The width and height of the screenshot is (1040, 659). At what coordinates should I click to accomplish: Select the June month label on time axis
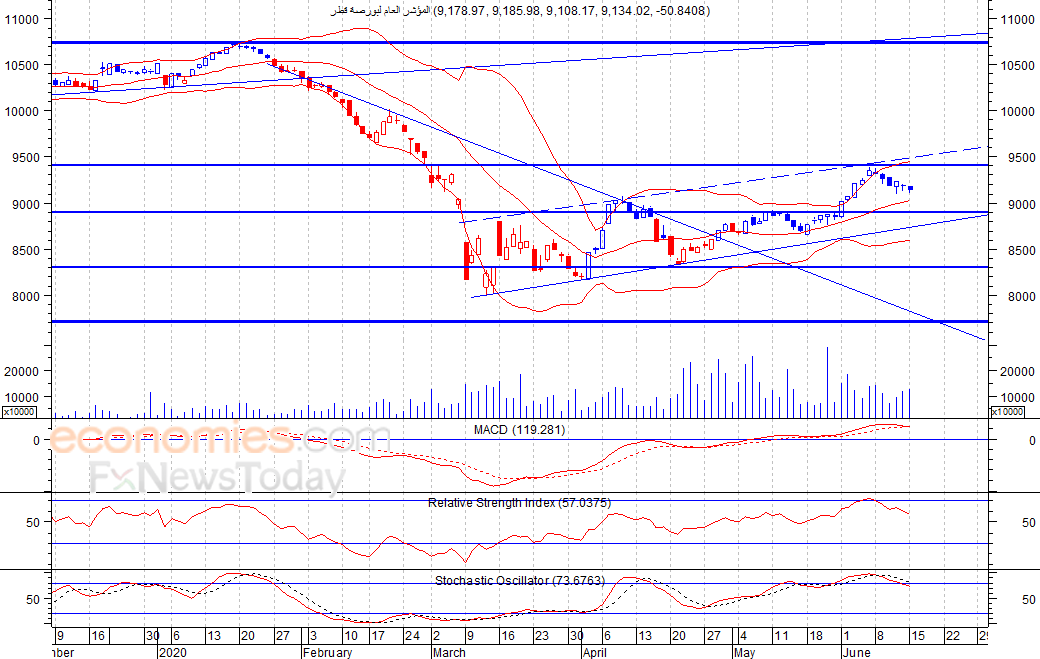pos(856,652)
